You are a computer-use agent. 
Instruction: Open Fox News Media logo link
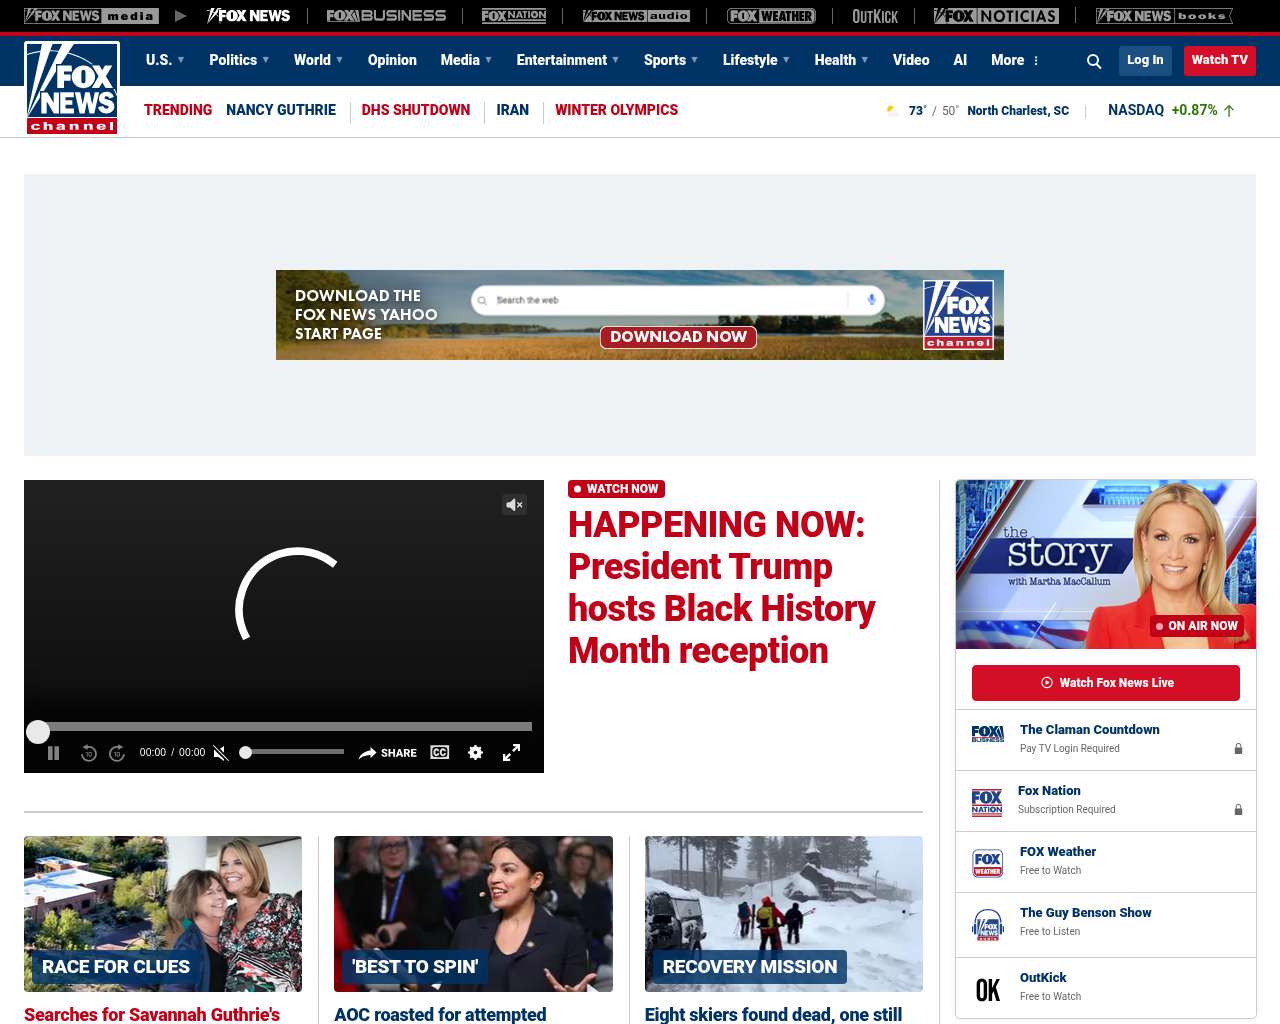(x=91, y=16)
